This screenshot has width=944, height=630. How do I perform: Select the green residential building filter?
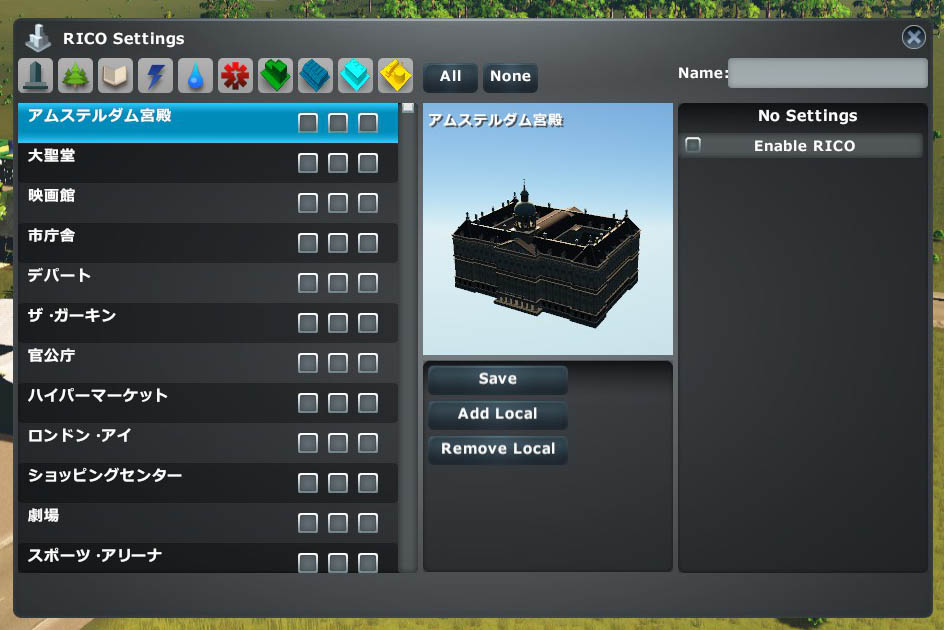pyautogui.click(x=275, y=75)
